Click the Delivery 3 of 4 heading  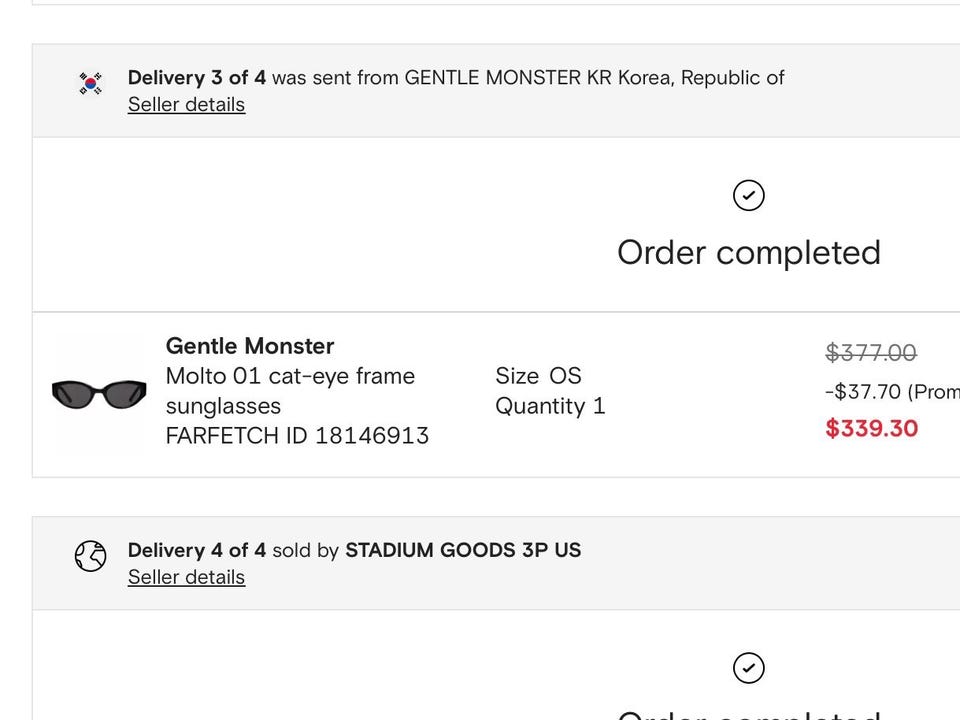point(197,78)
